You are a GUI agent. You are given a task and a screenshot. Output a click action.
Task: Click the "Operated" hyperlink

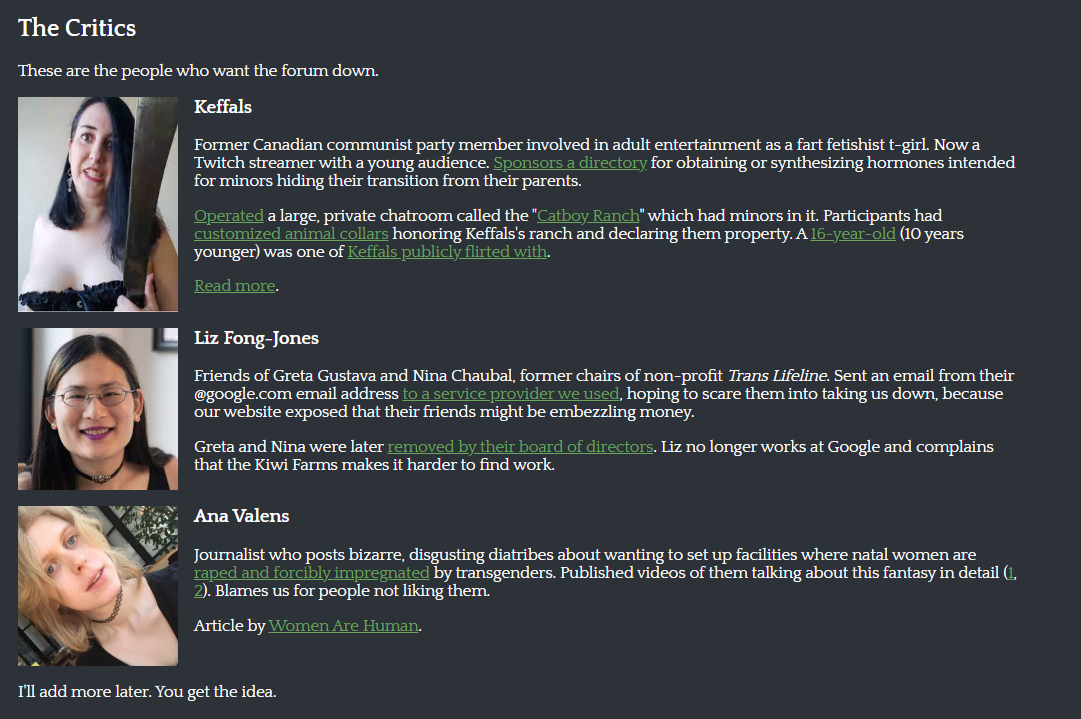229,216
